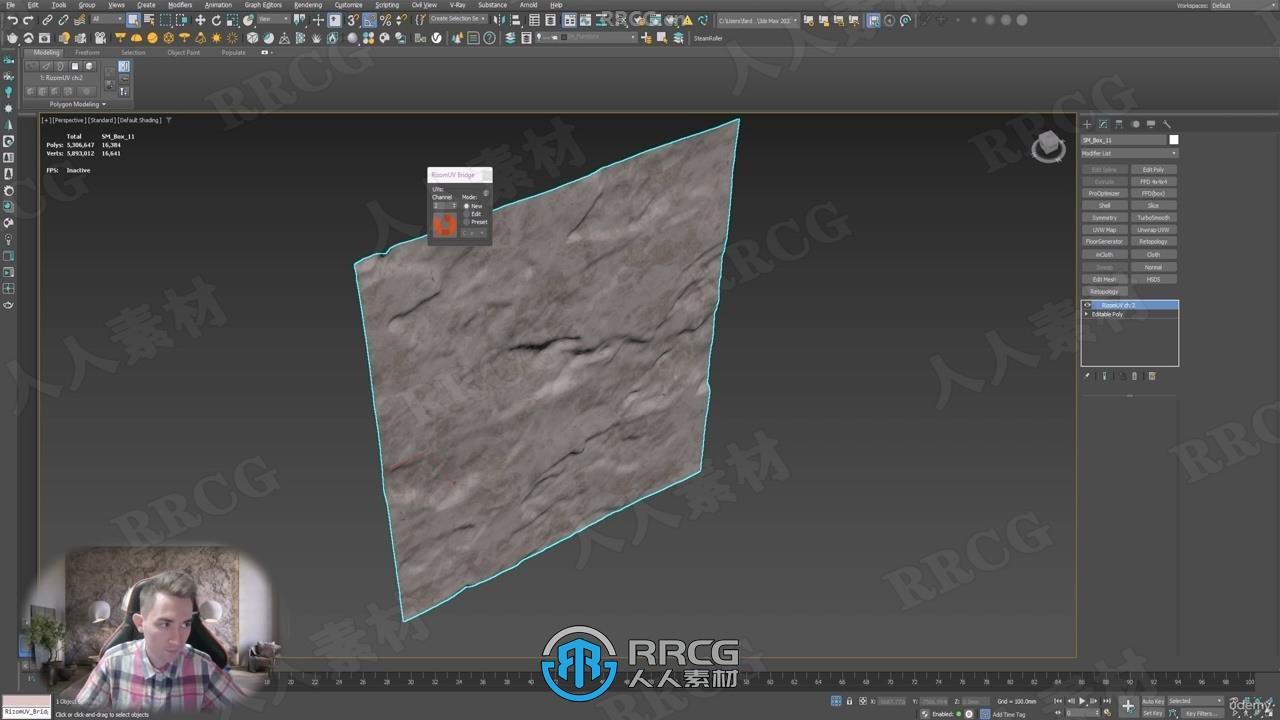Click the SM_Box_11 object name field
Screen dimensions: 1280x720
1124,140
